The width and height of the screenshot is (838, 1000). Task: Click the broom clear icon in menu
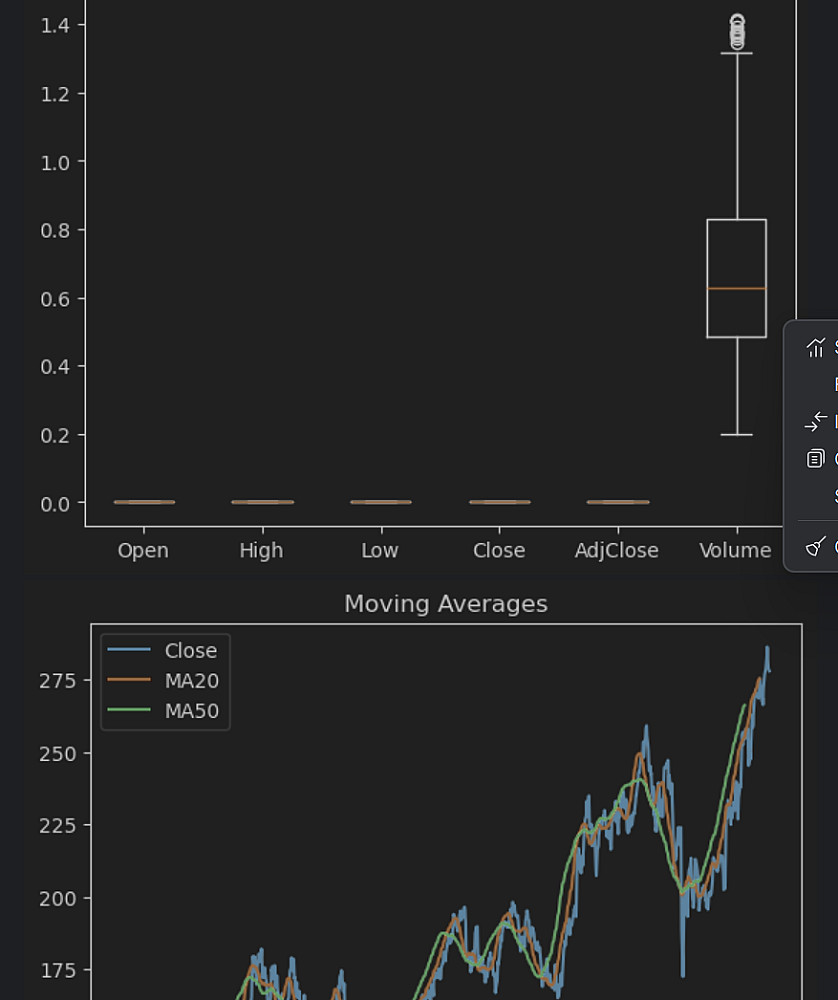816,546
